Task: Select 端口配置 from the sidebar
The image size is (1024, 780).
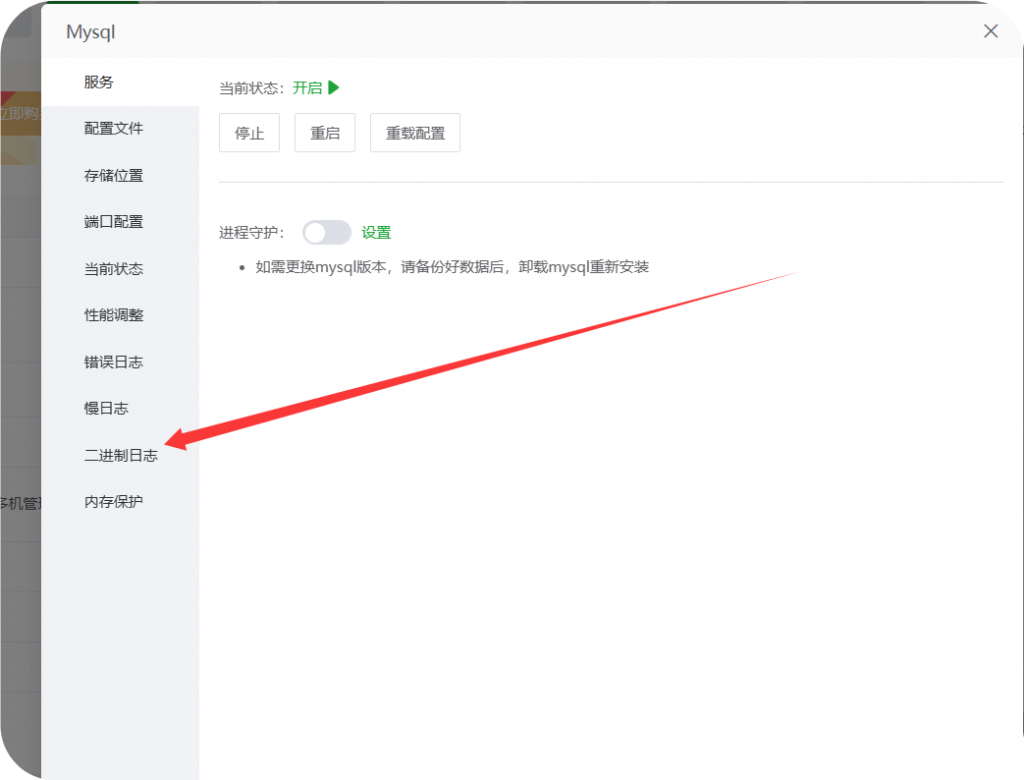Action: pyautogui.click(x=113, y=221)
